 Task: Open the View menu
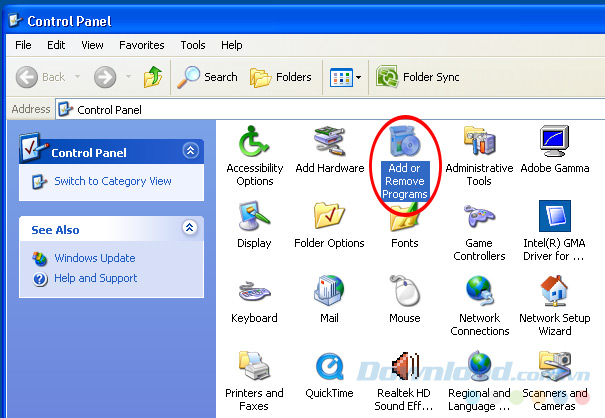(x=92, y=45)
